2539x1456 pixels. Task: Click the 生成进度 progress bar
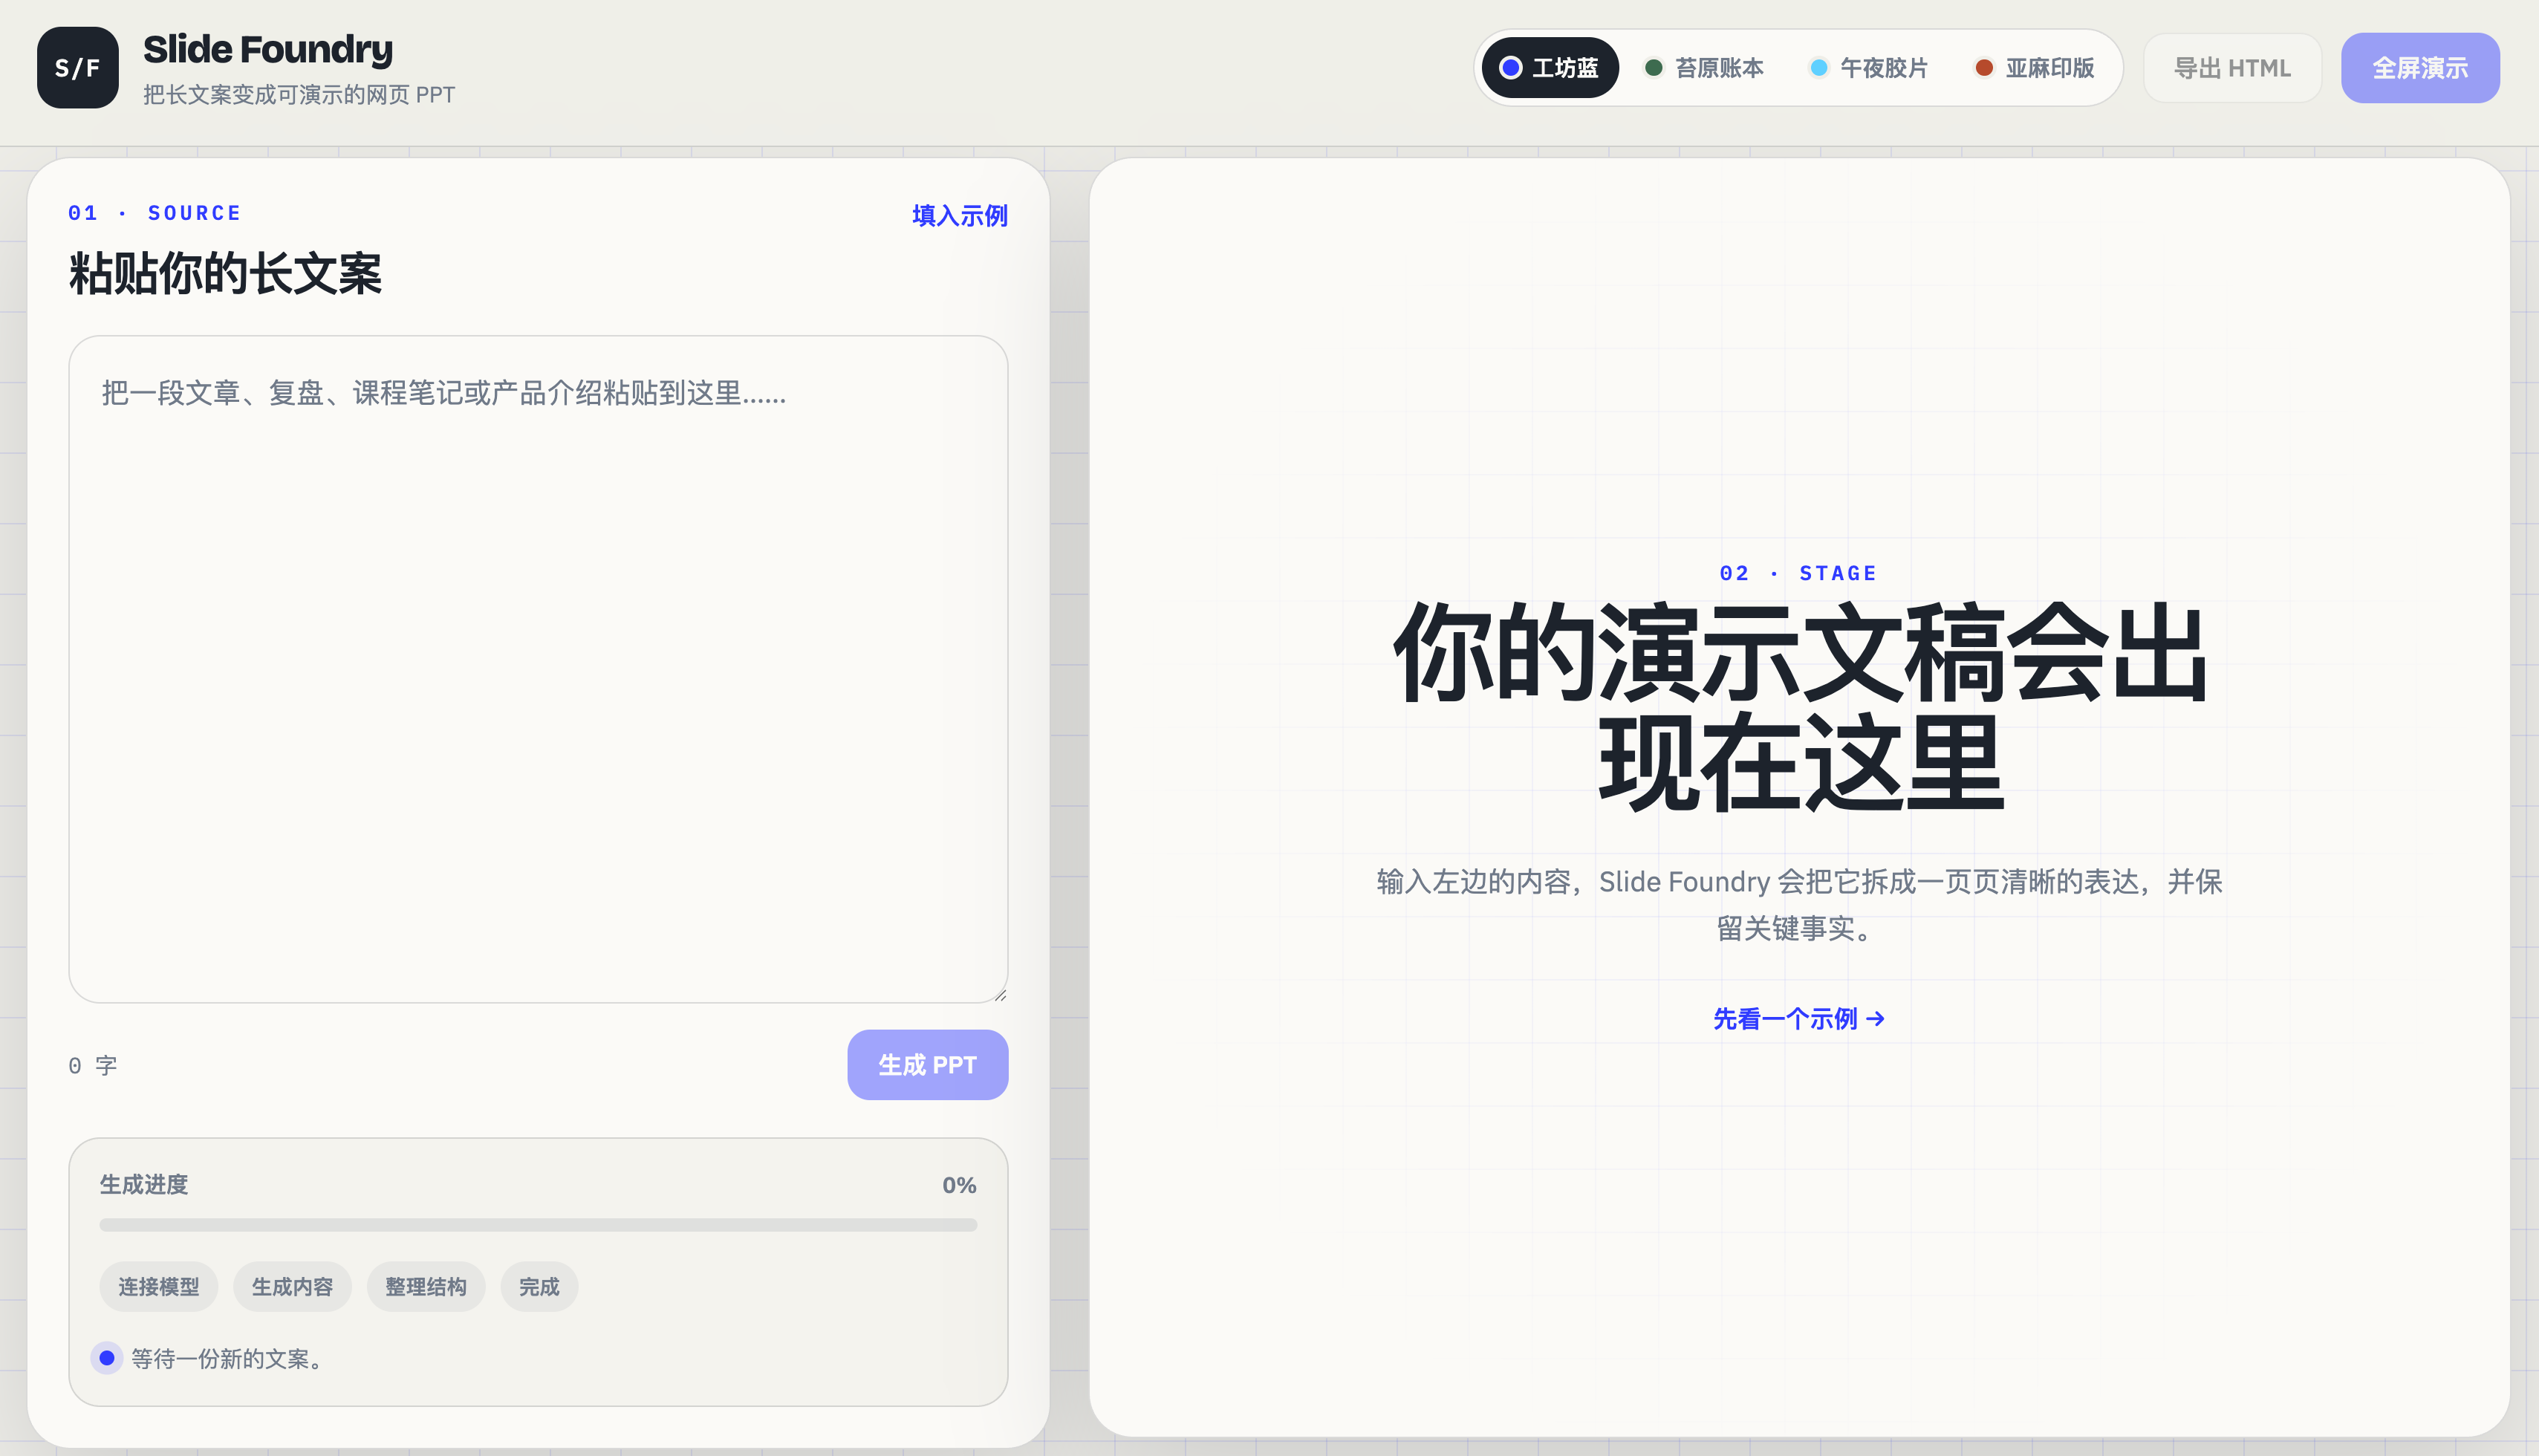pos(538,1225)
